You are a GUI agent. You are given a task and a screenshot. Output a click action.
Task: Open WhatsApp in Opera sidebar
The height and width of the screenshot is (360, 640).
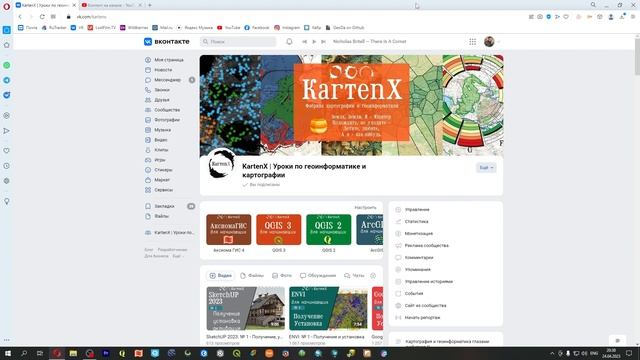click(x=7, y=65)
